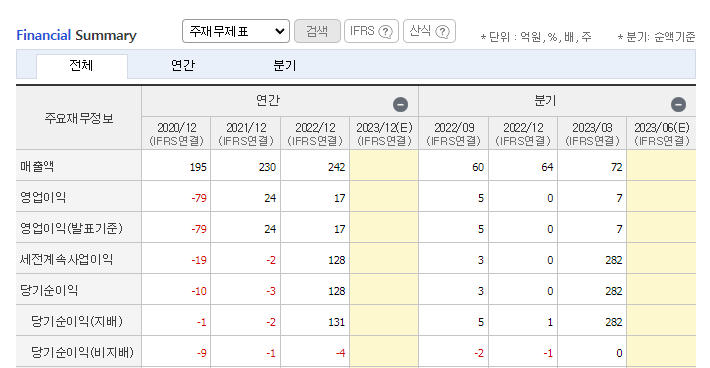Image resolution: width=710 pixels, height=368 pixels.
Task: Click the 영업이익 row label
Action: (43, 197)
